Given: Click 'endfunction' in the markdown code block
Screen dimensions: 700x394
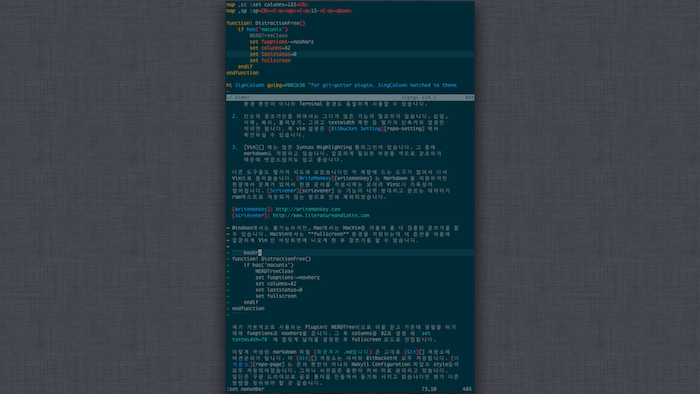Looking at the screenshot, I should [248, 309].
